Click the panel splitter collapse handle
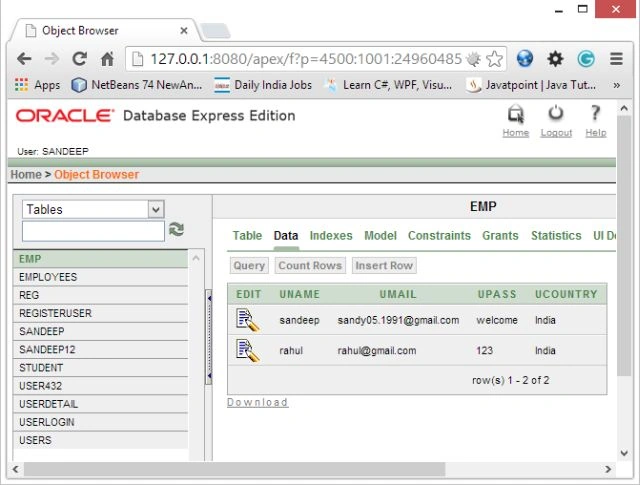The height and width of the screenshot is (485, 640). pos(209,337)
